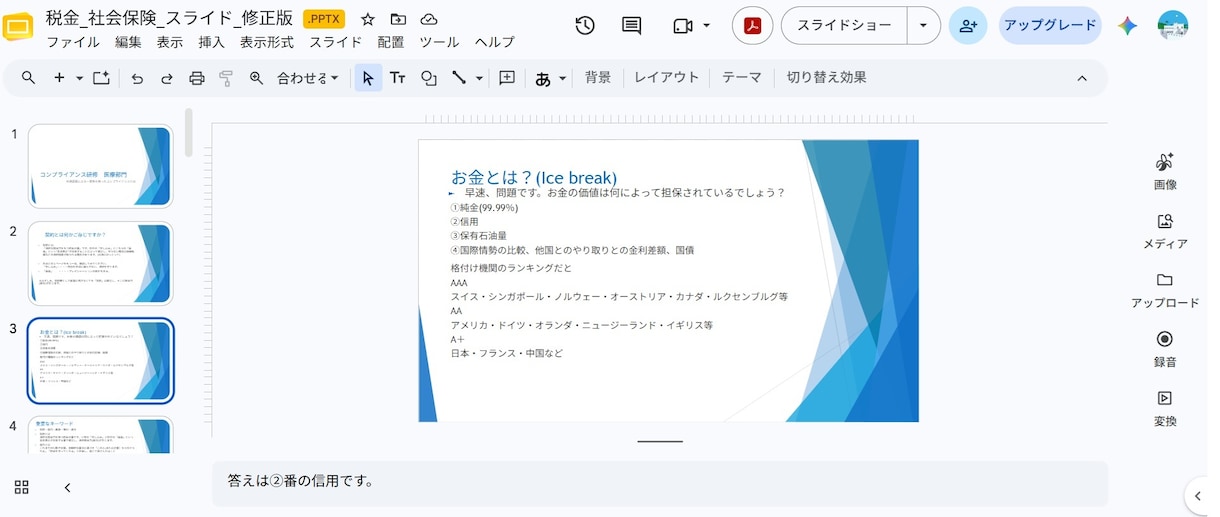Choose the select arrow cursor tool
The image size is (1220, 517).
[368, 78]
